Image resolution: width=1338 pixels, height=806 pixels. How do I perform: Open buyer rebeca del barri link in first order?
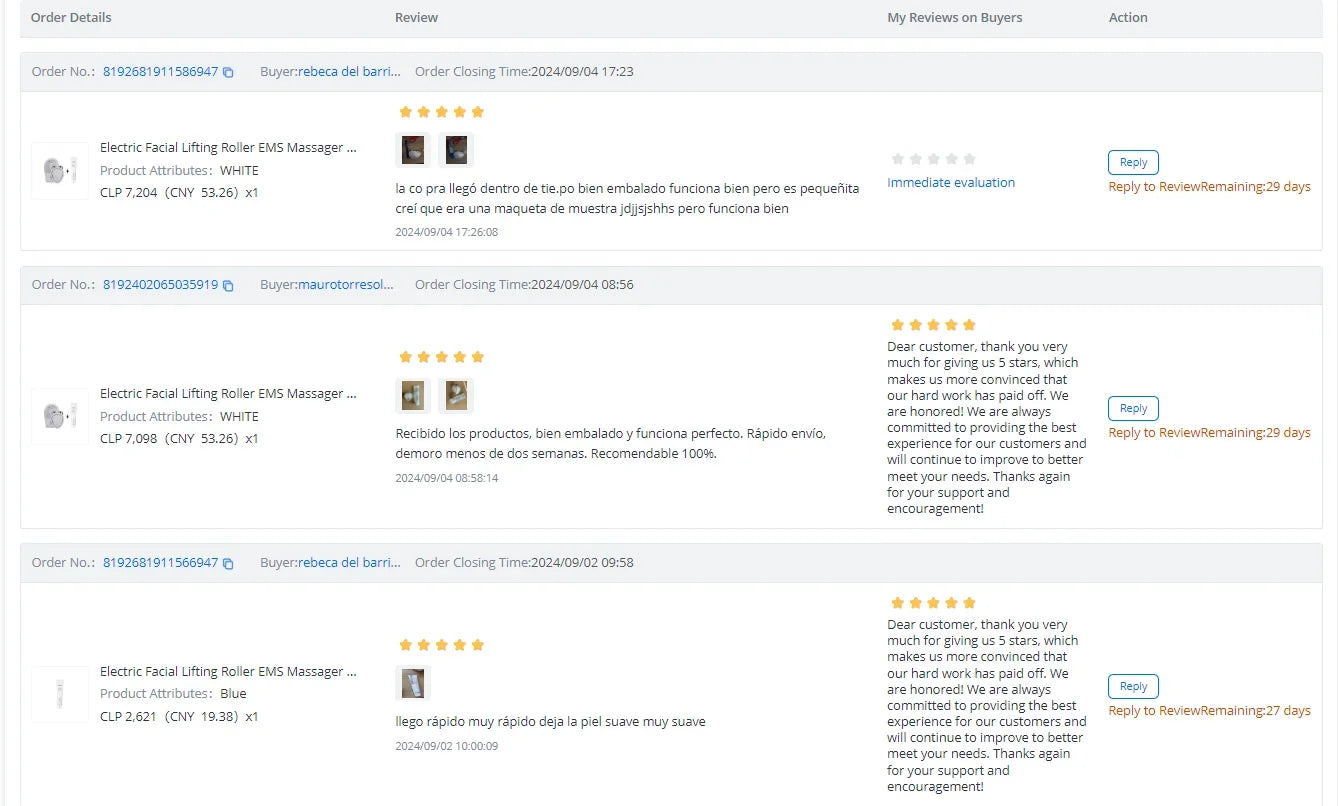coord(349,72)
